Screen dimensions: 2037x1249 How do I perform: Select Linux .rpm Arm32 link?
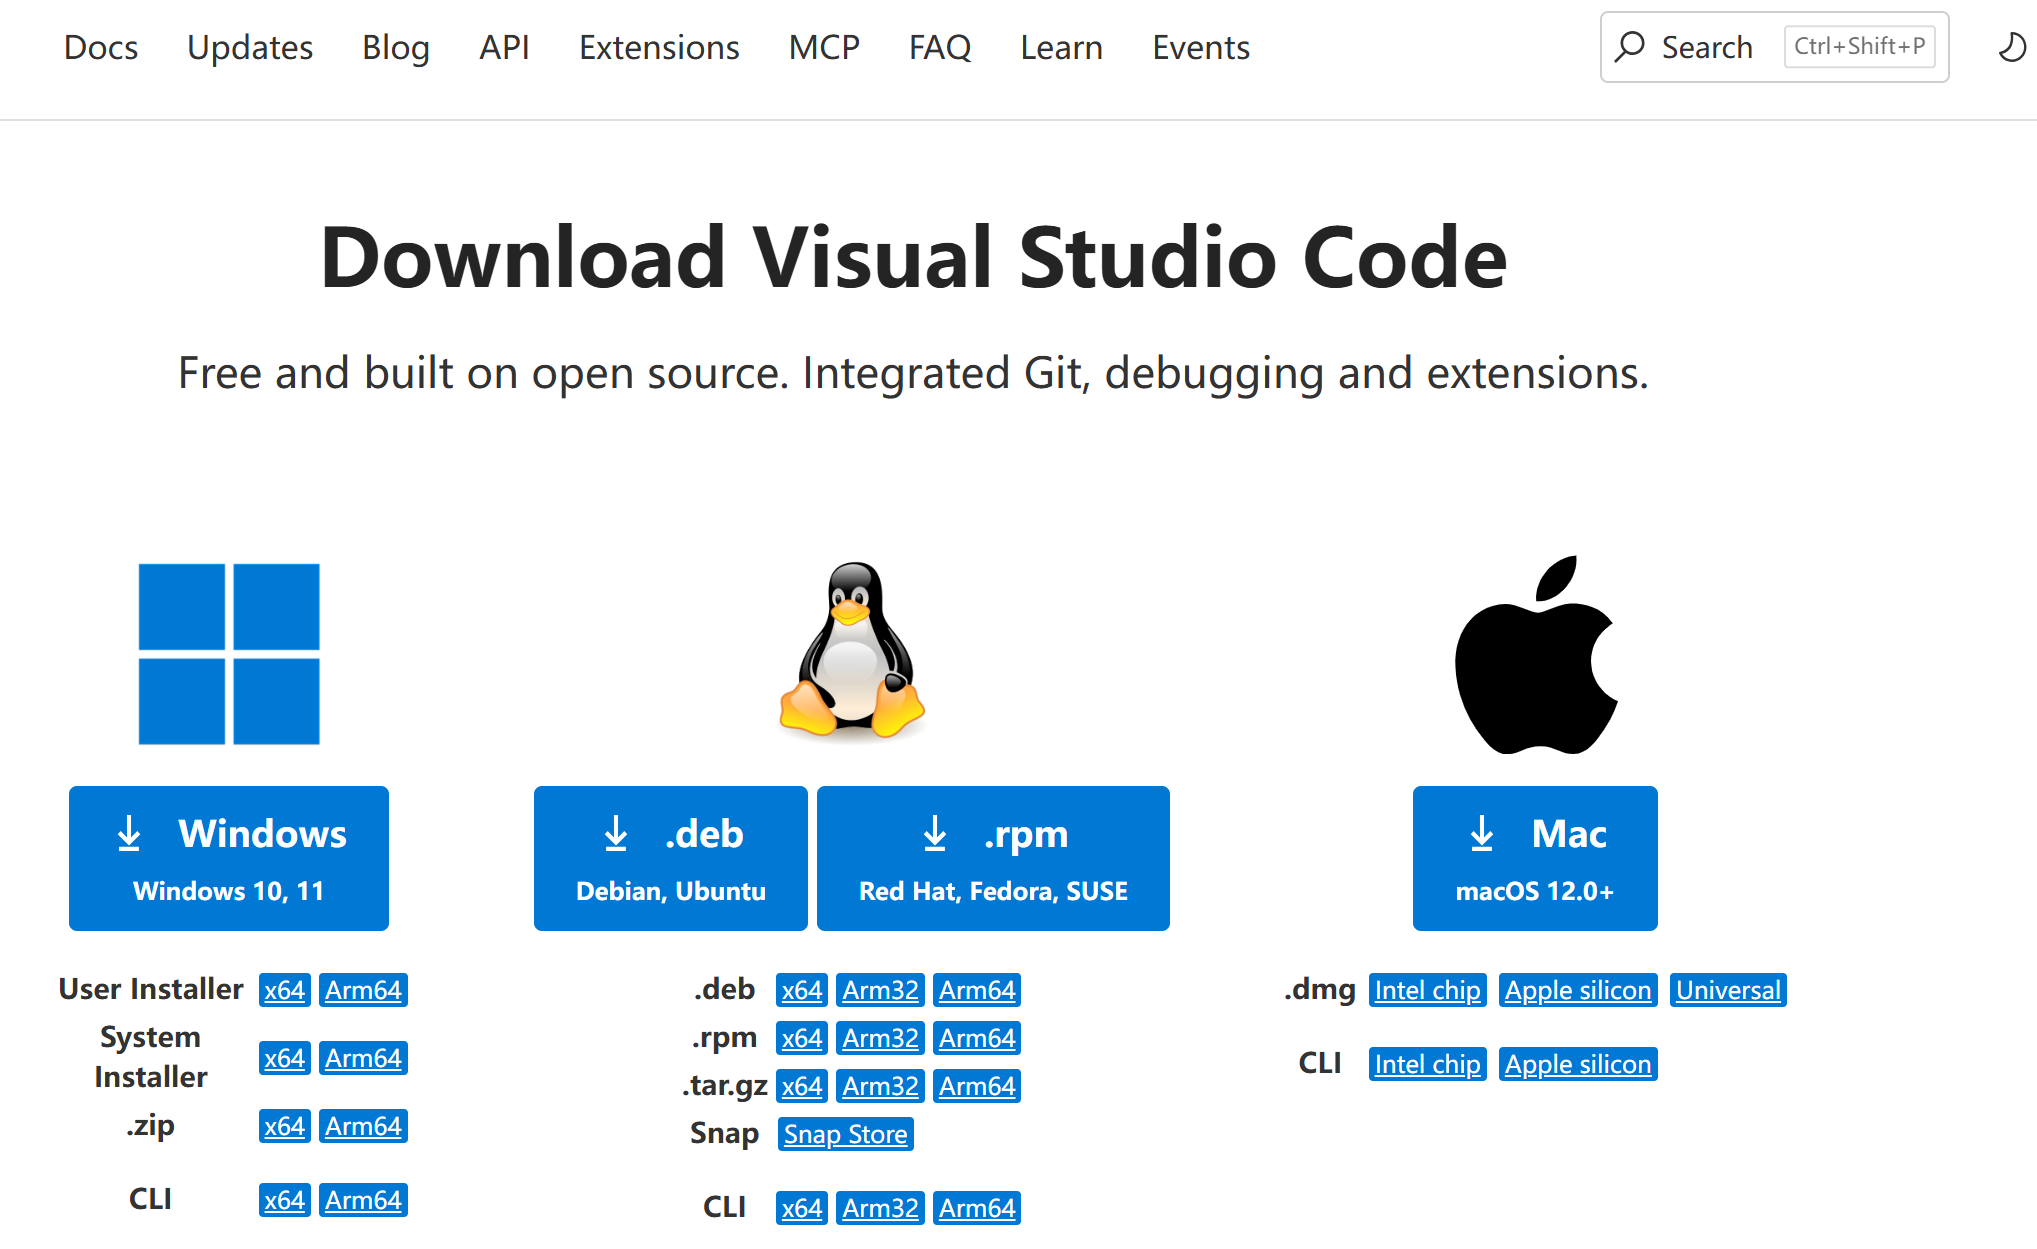point(880,1038)
